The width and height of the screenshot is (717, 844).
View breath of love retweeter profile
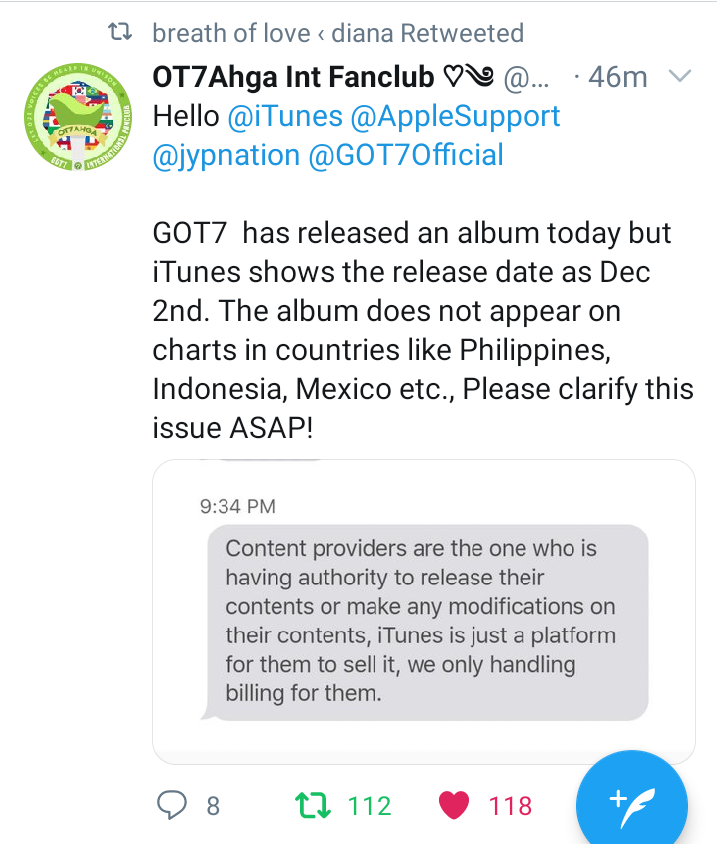pyautogui.click(x=338, y=33)
